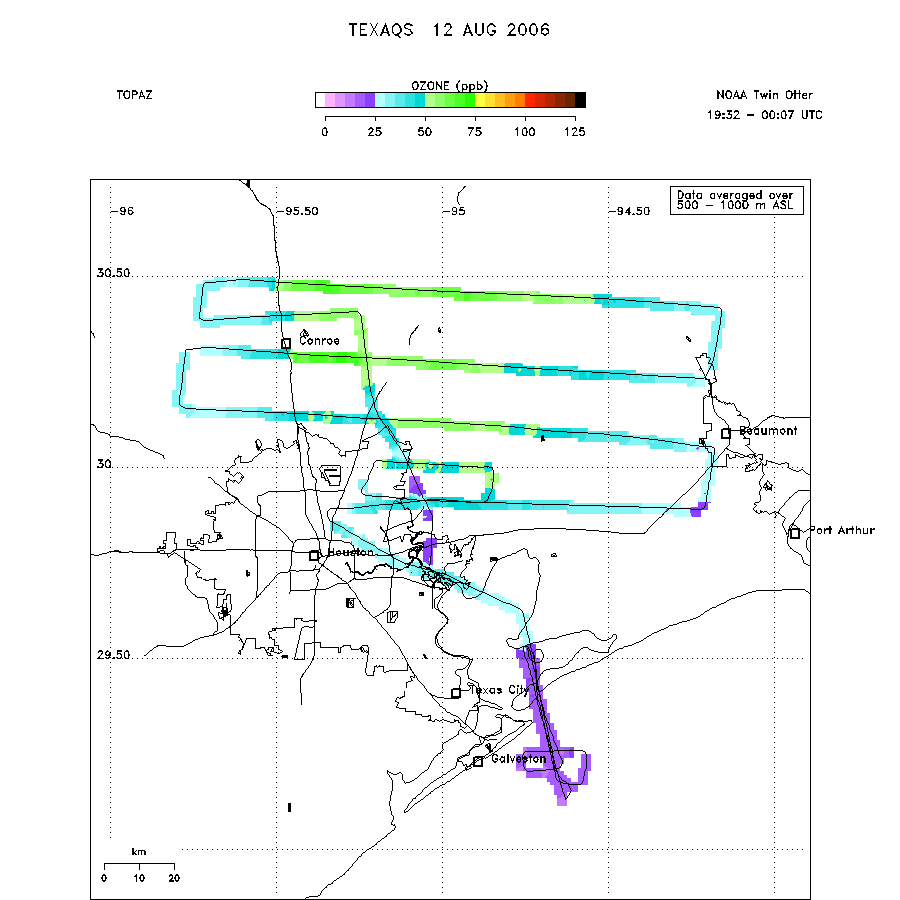Click the Galveston label
900x900 pixels.
(519, 759)
